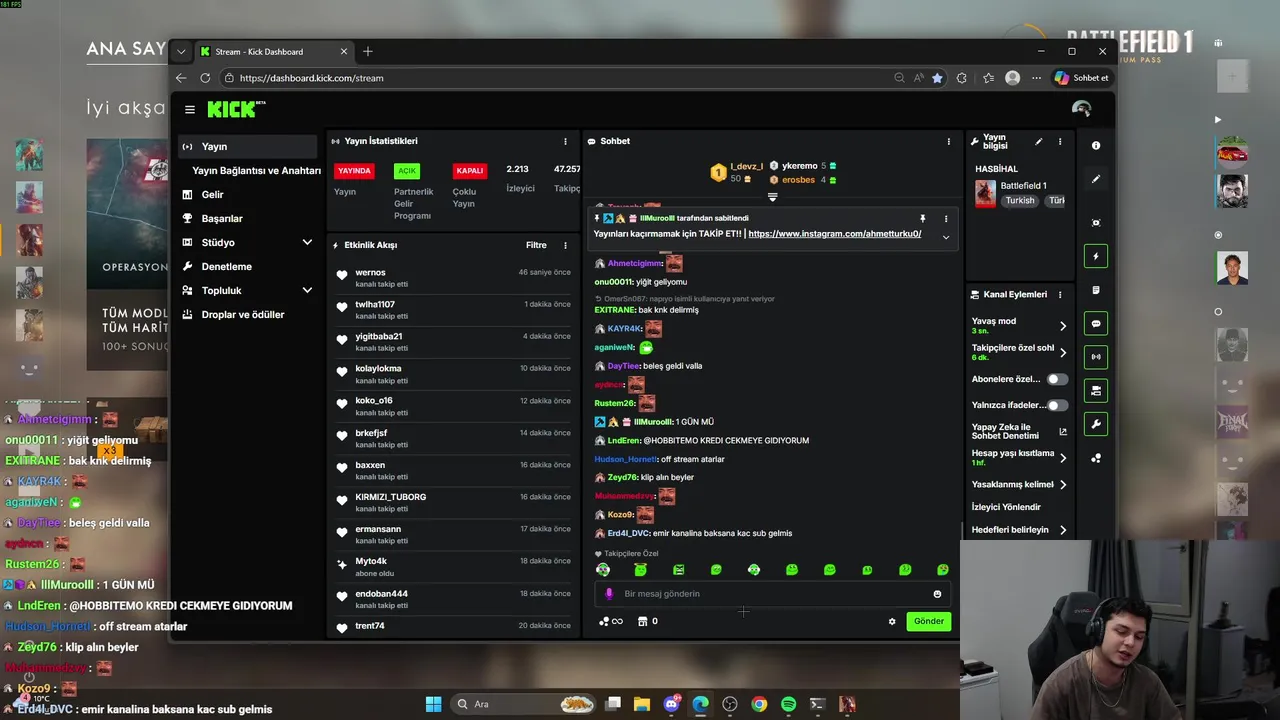Click the message input field
The image size is (1280, 720).
click(x=772, y=594)
